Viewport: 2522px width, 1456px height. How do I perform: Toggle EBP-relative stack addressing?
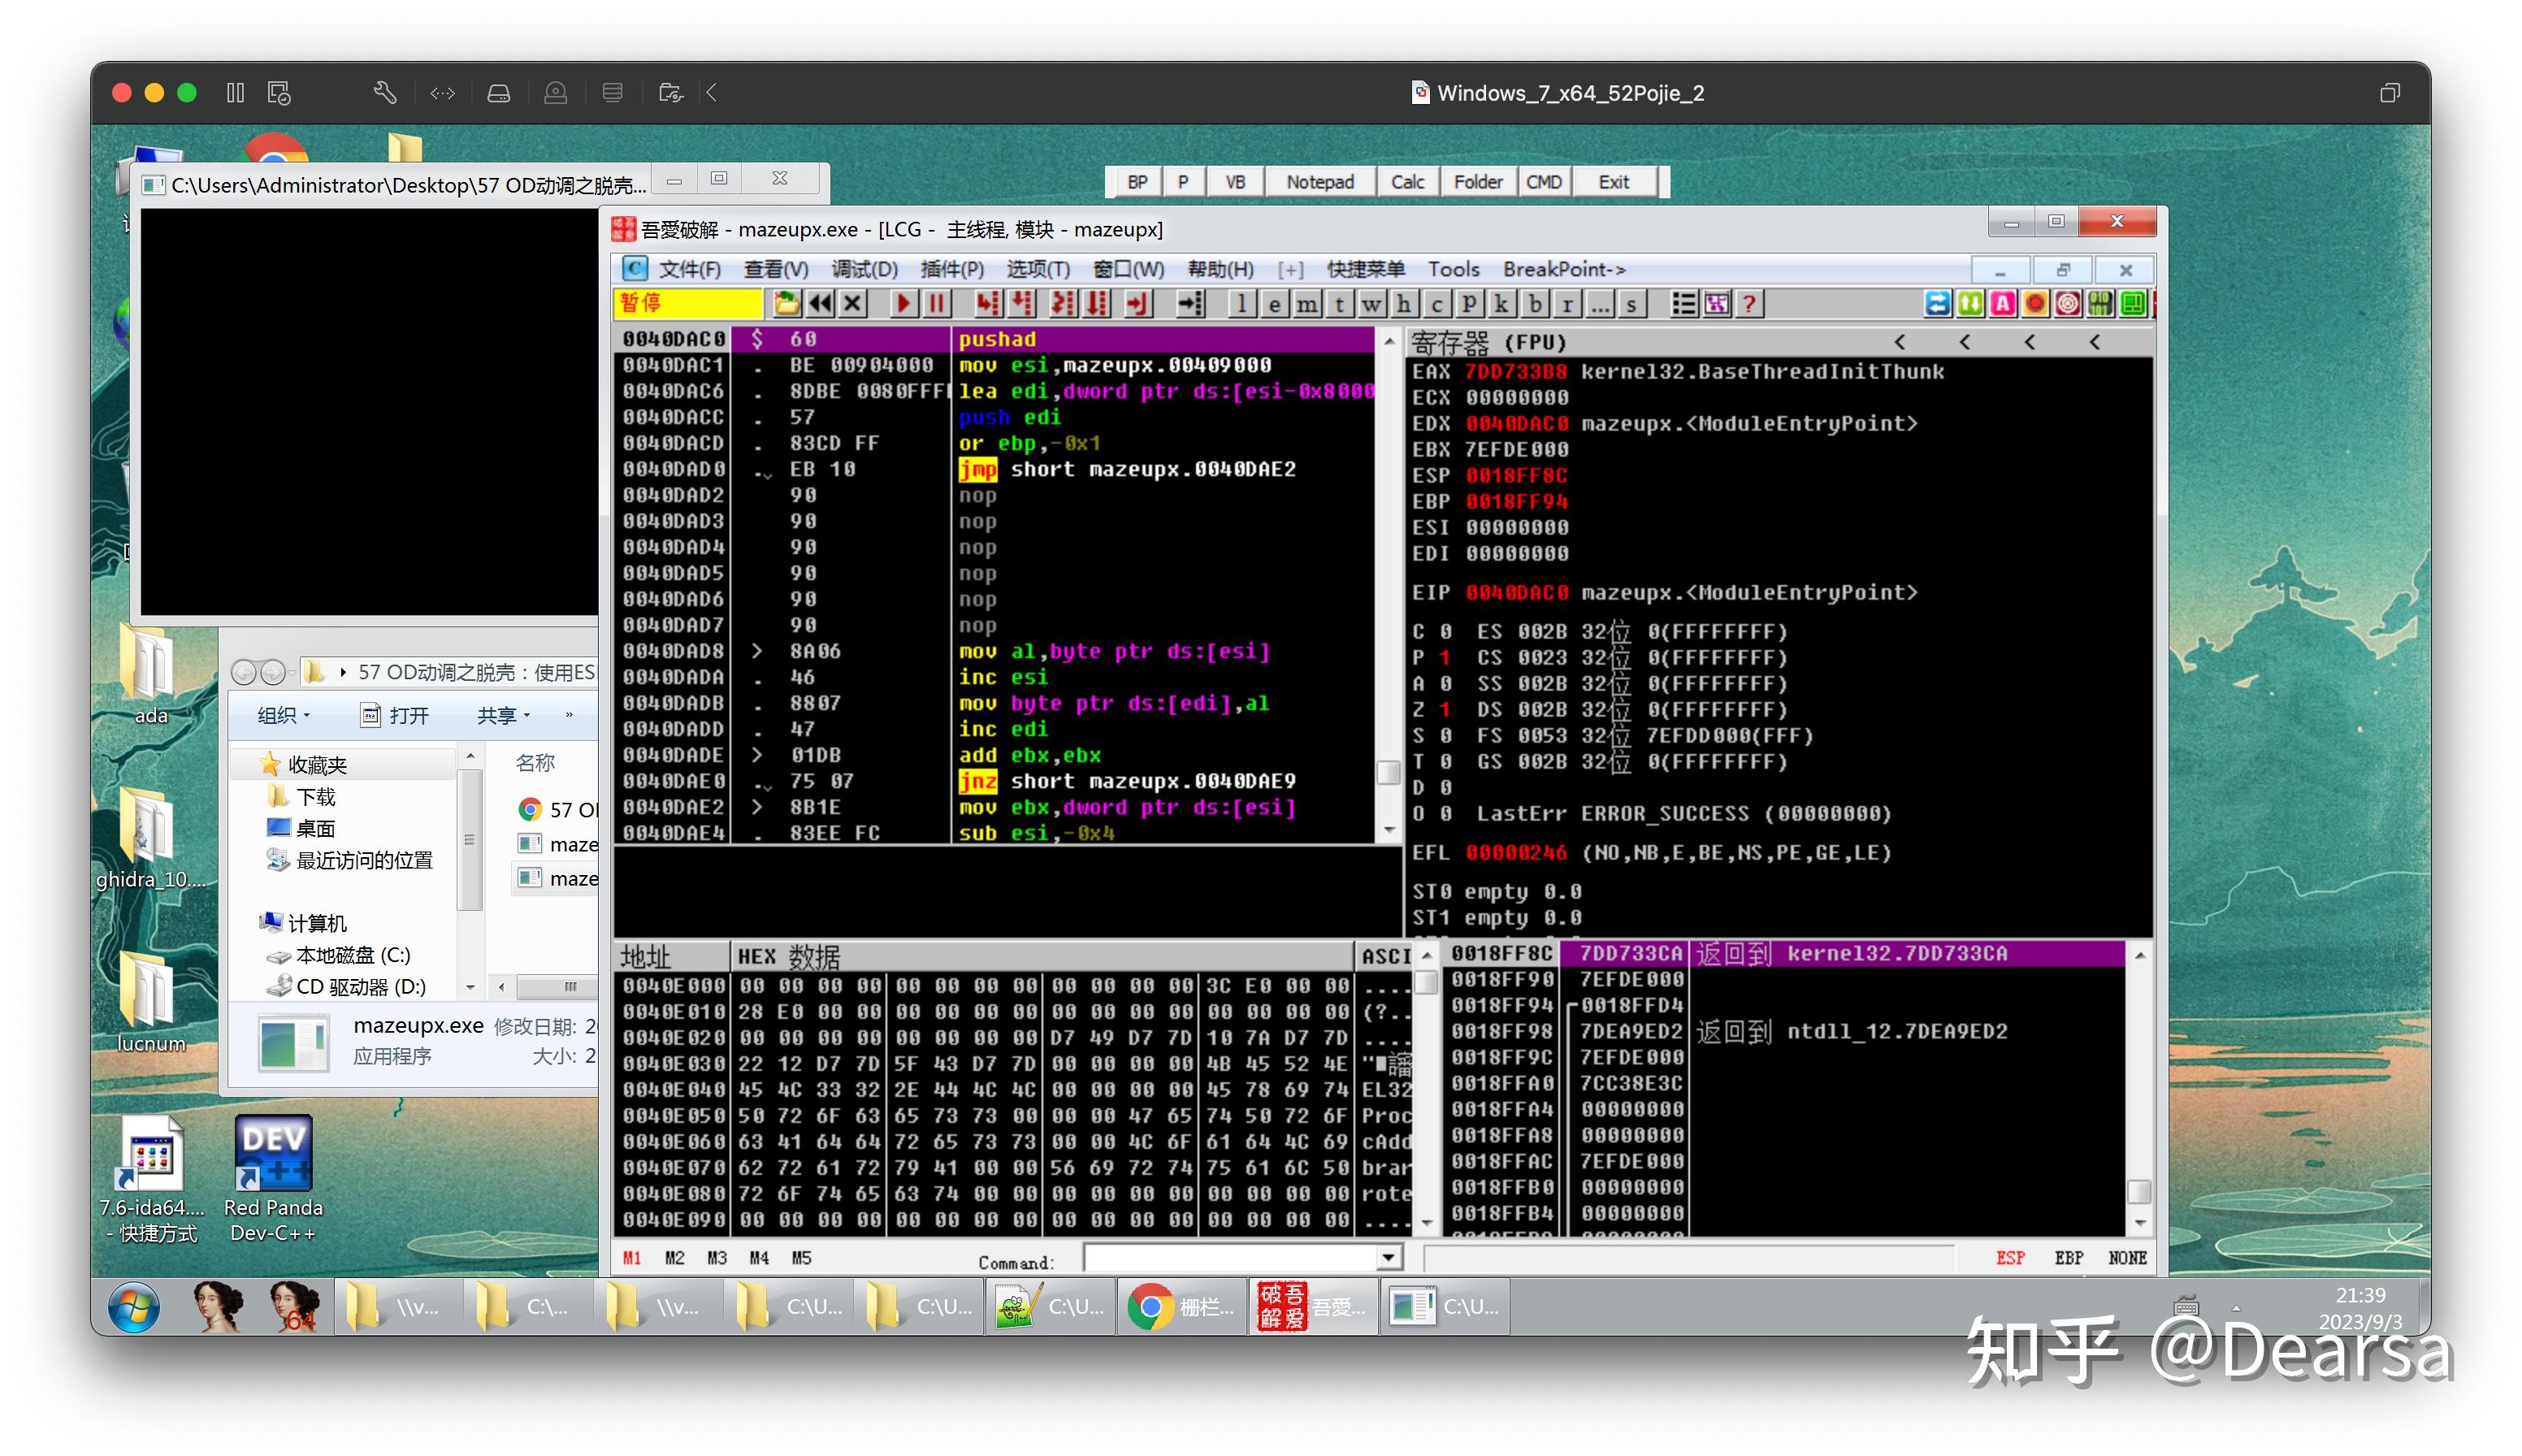click(2068, 1258)
